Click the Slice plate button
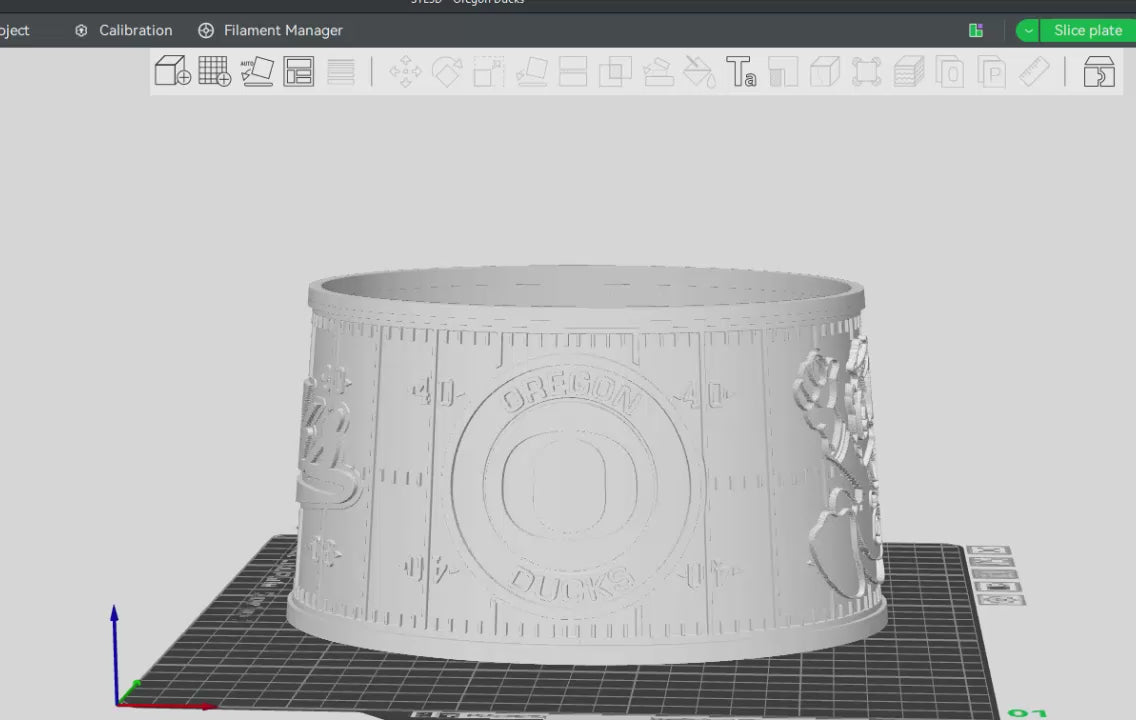The image size is (1136, 720). [1088, 30]
